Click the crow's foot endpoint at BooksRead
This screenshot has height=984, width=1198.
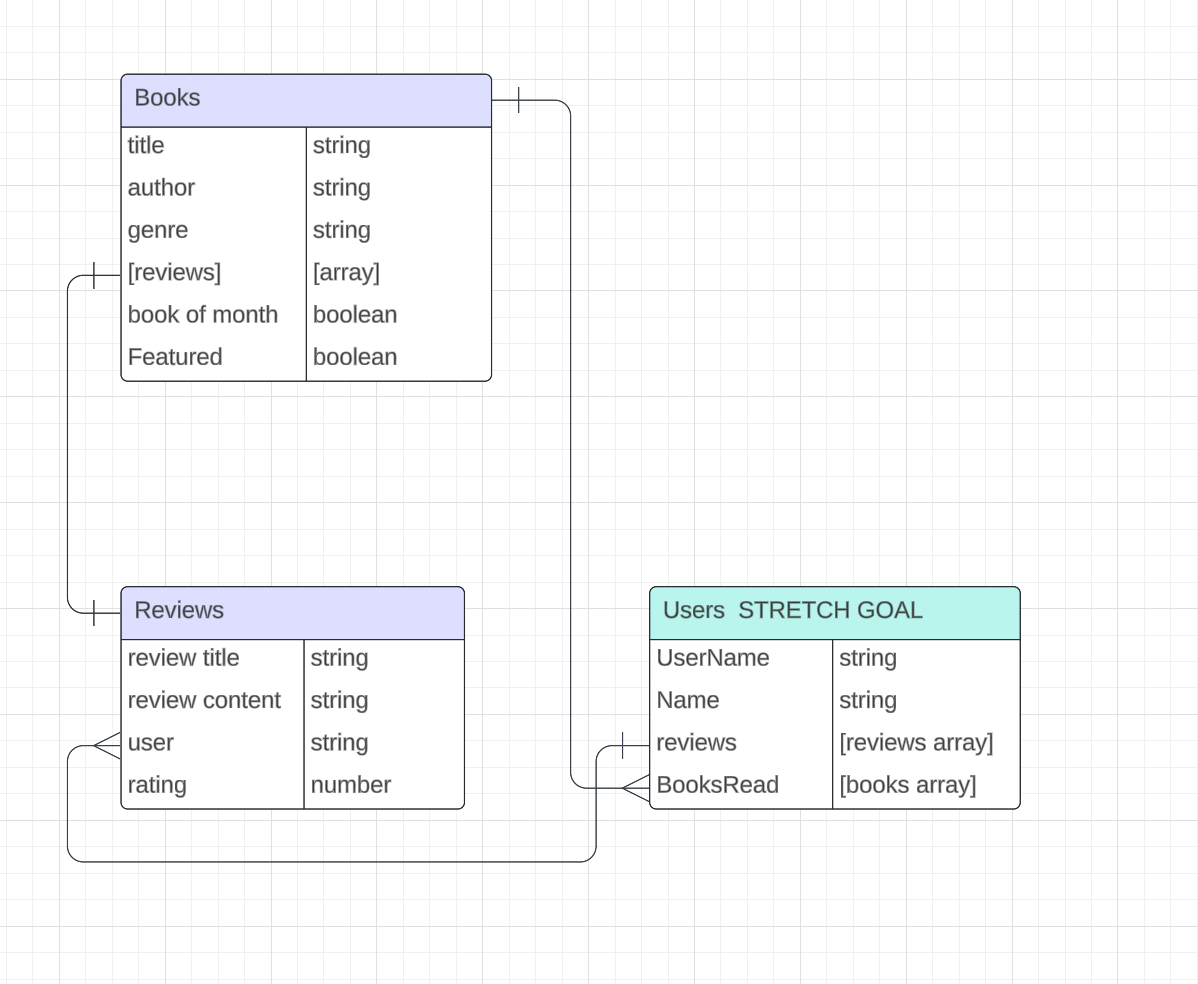pyautogui.click(x=636, y=788)
